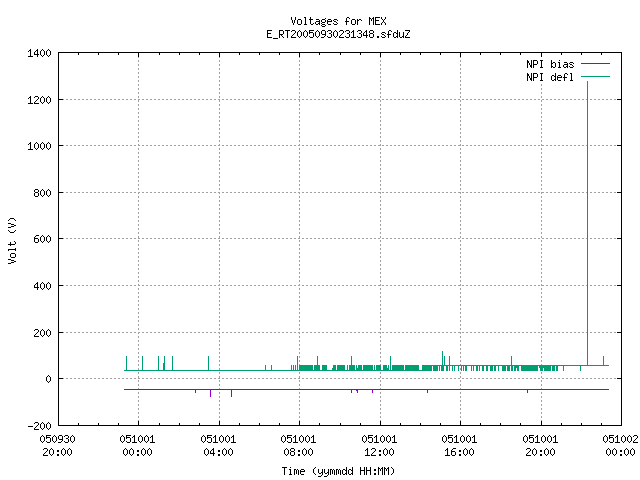Viewport: 640px width, 480px height.
Task: Click the 'Voltages for MEX' chart title
Action: 338,21
